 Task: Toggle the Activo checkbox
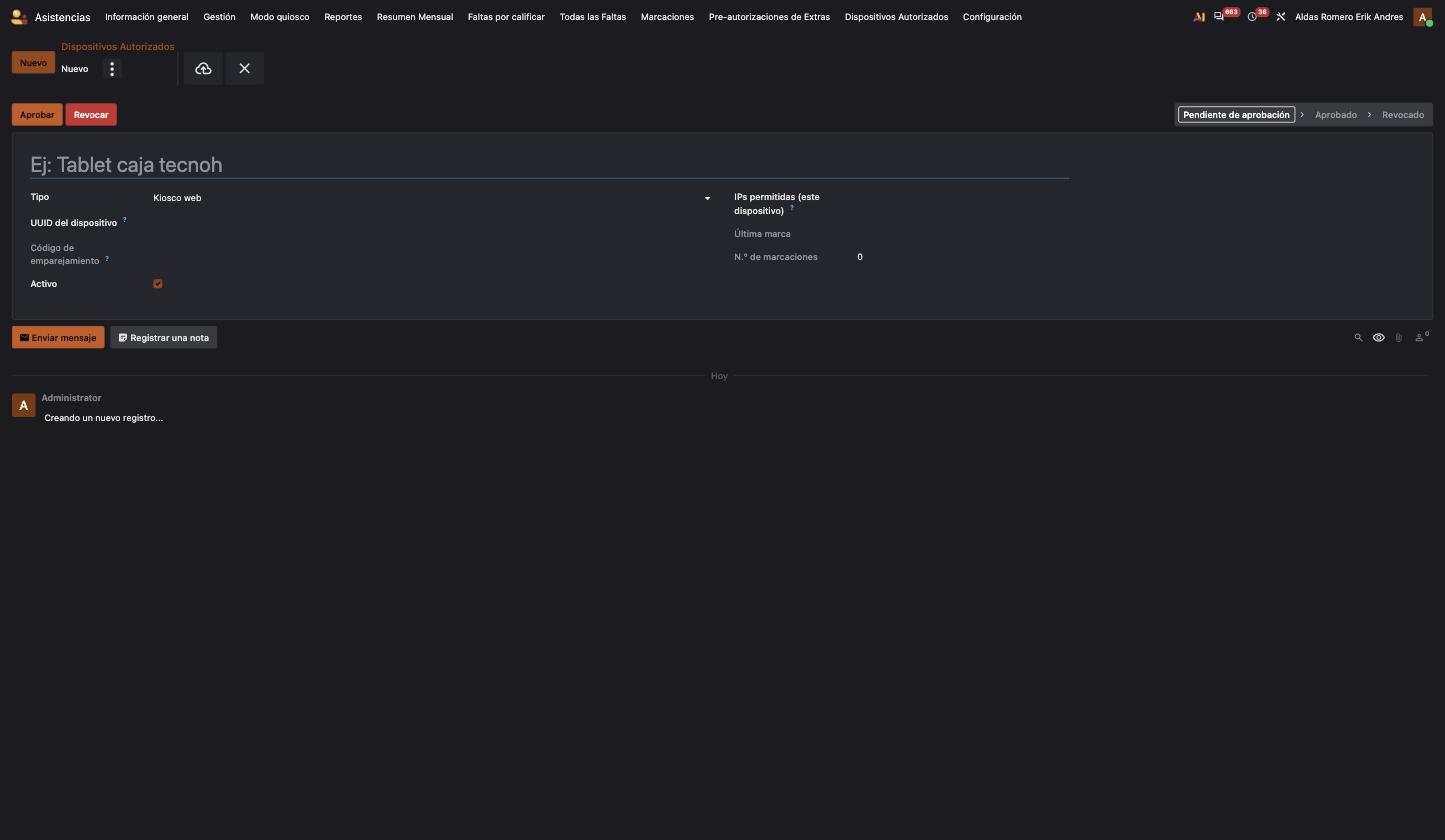pyautogui.click(x=158, y=284)
